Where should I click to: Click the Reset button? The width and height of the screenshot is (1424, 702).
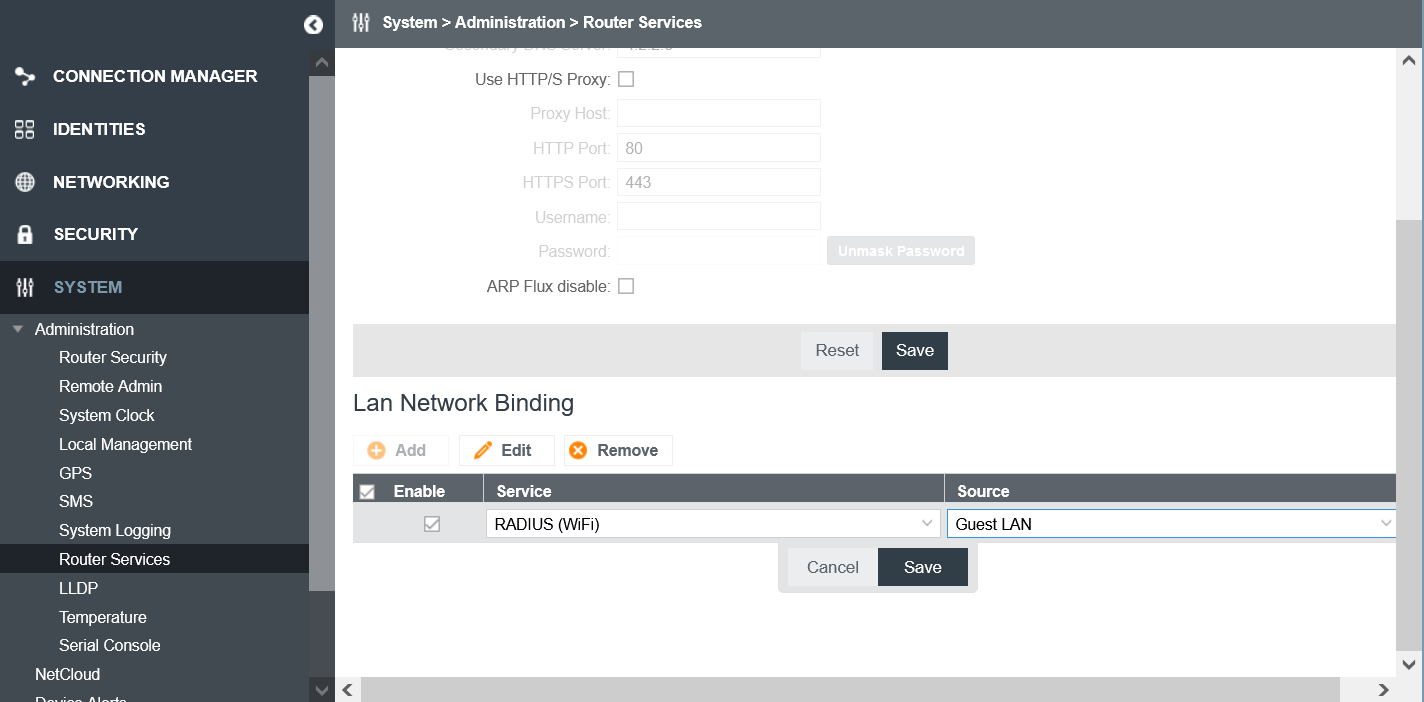coord(837,350)
